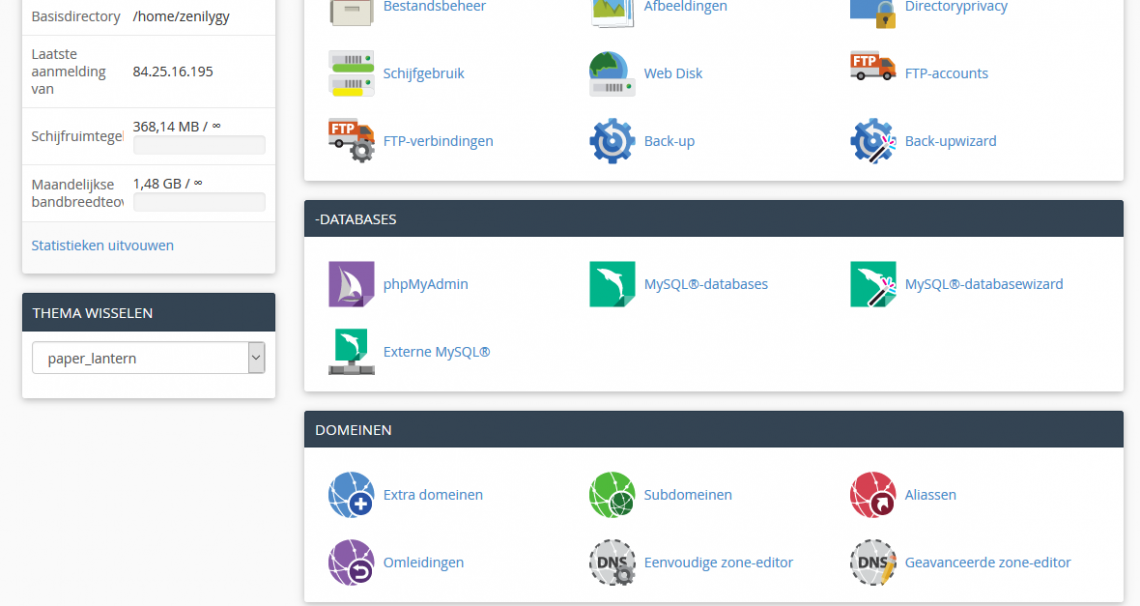Viewport: 1140px width, 606px height.
Task: Click the Web Disk link
Action: 673,73
